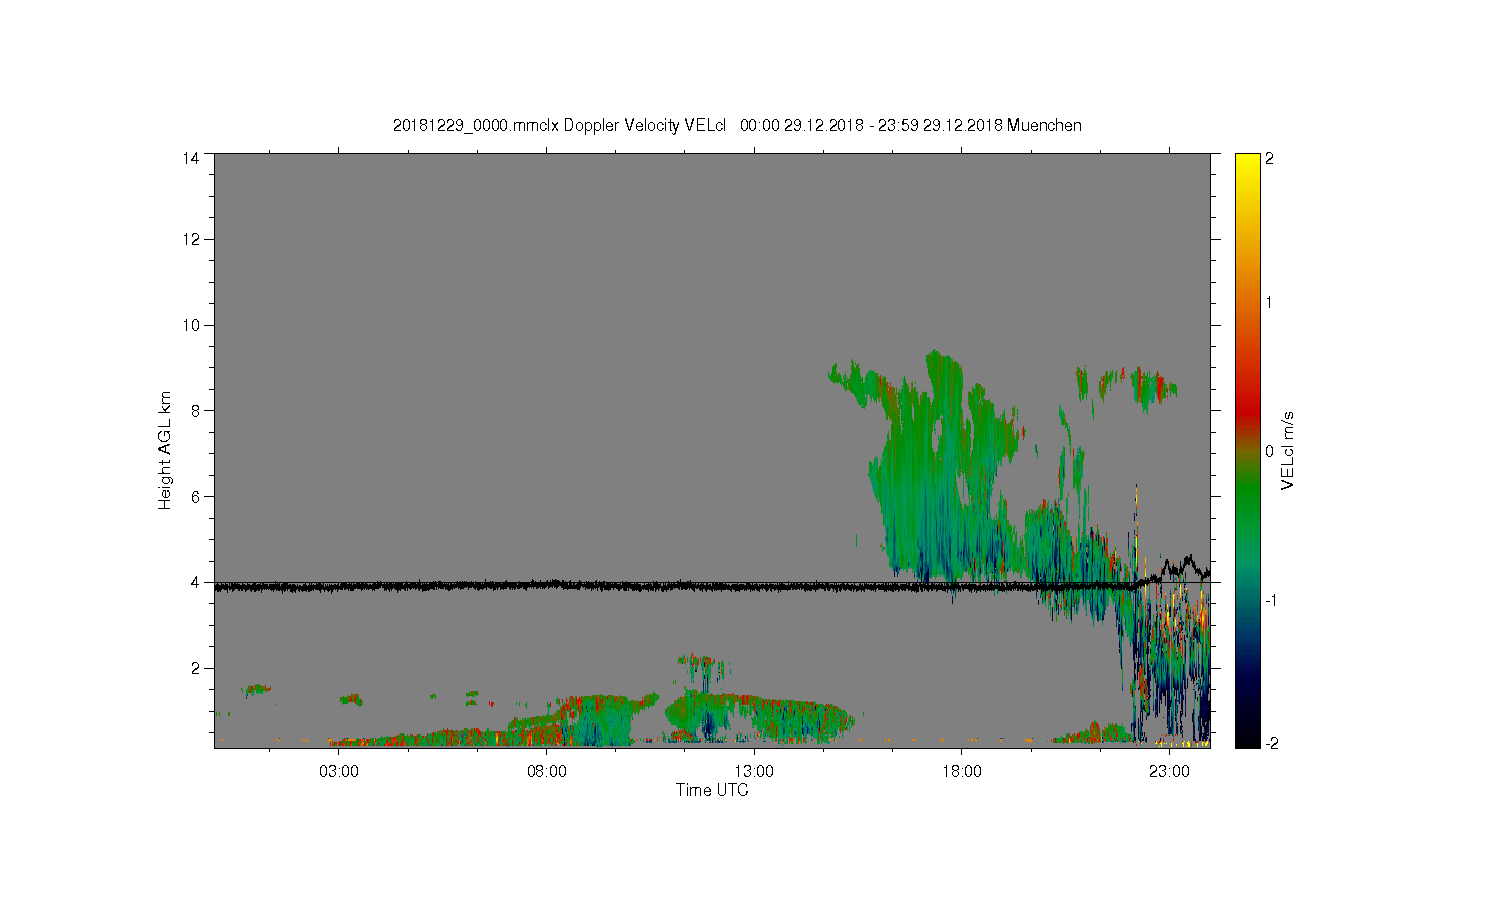Click the height tick label 6

[x=195, y=496]
